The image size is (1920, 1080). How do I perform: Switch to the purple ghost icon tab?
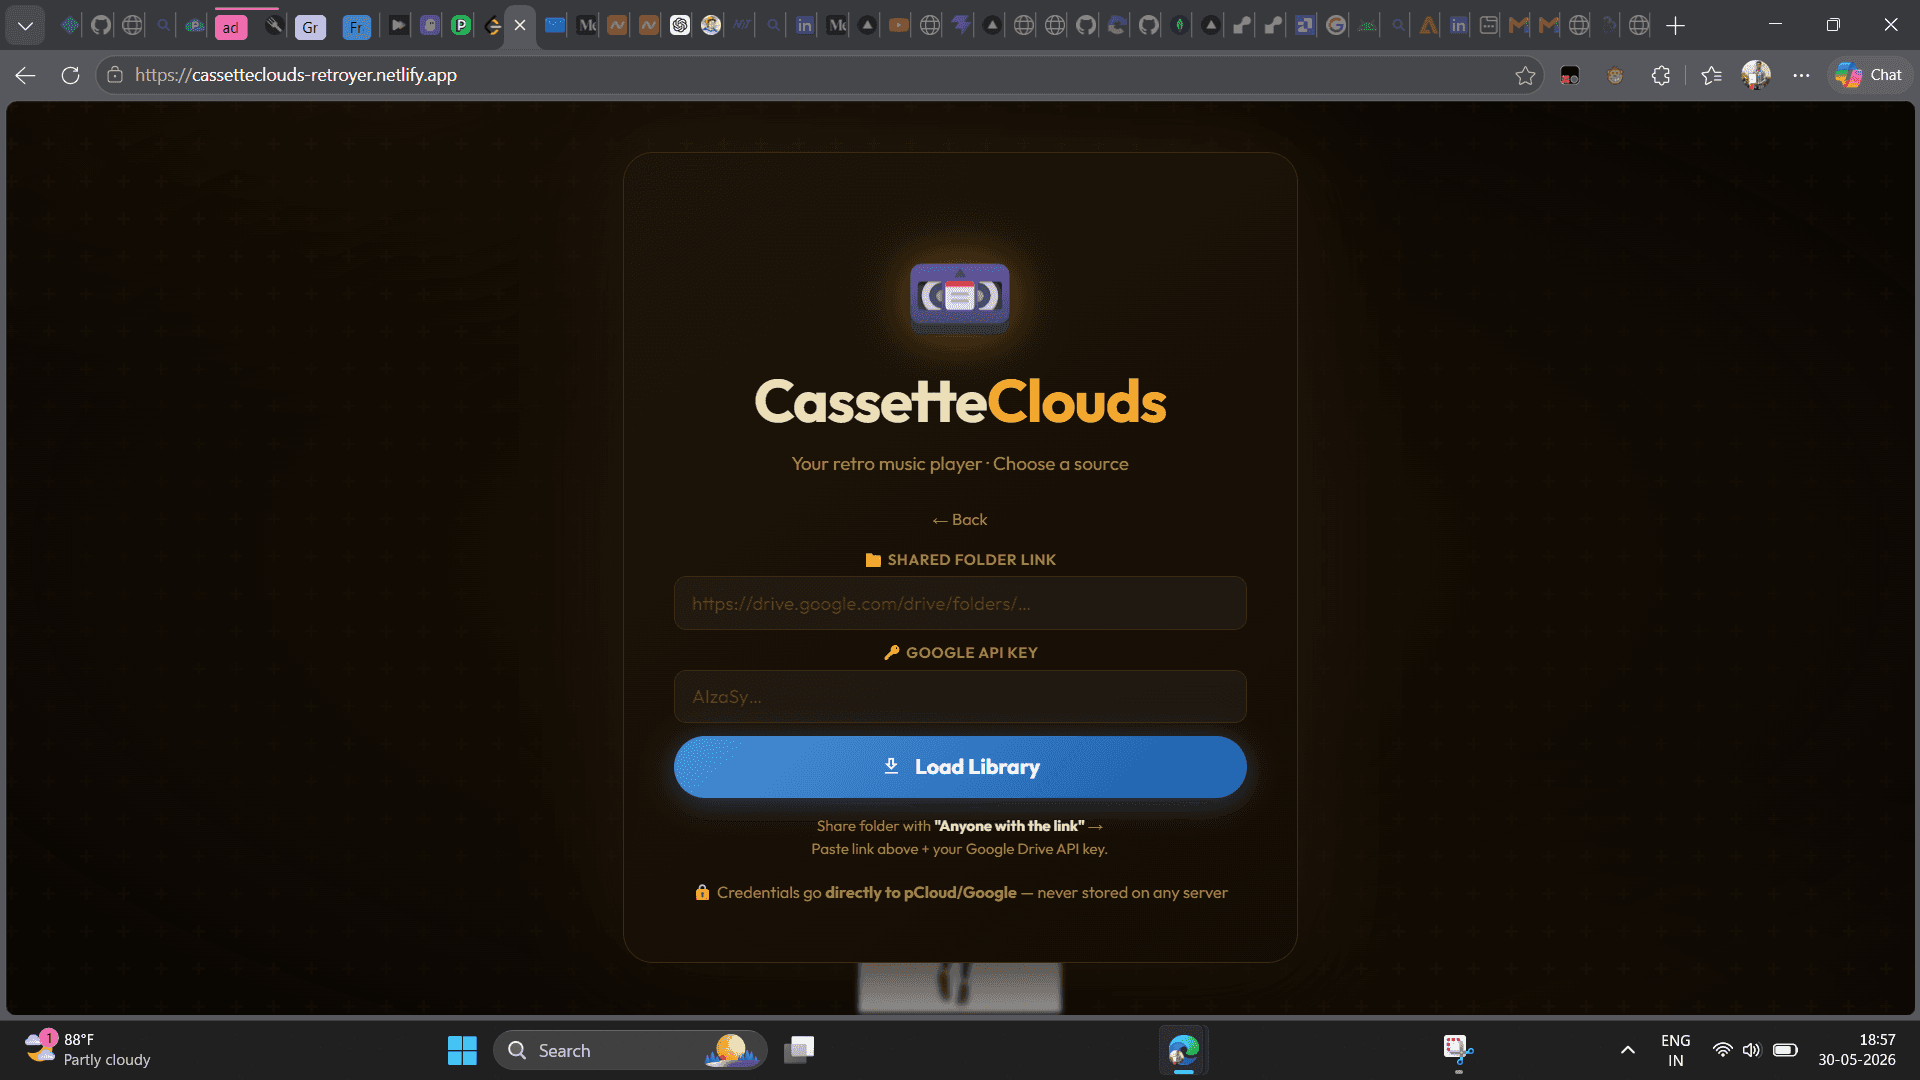coord(430,25)
